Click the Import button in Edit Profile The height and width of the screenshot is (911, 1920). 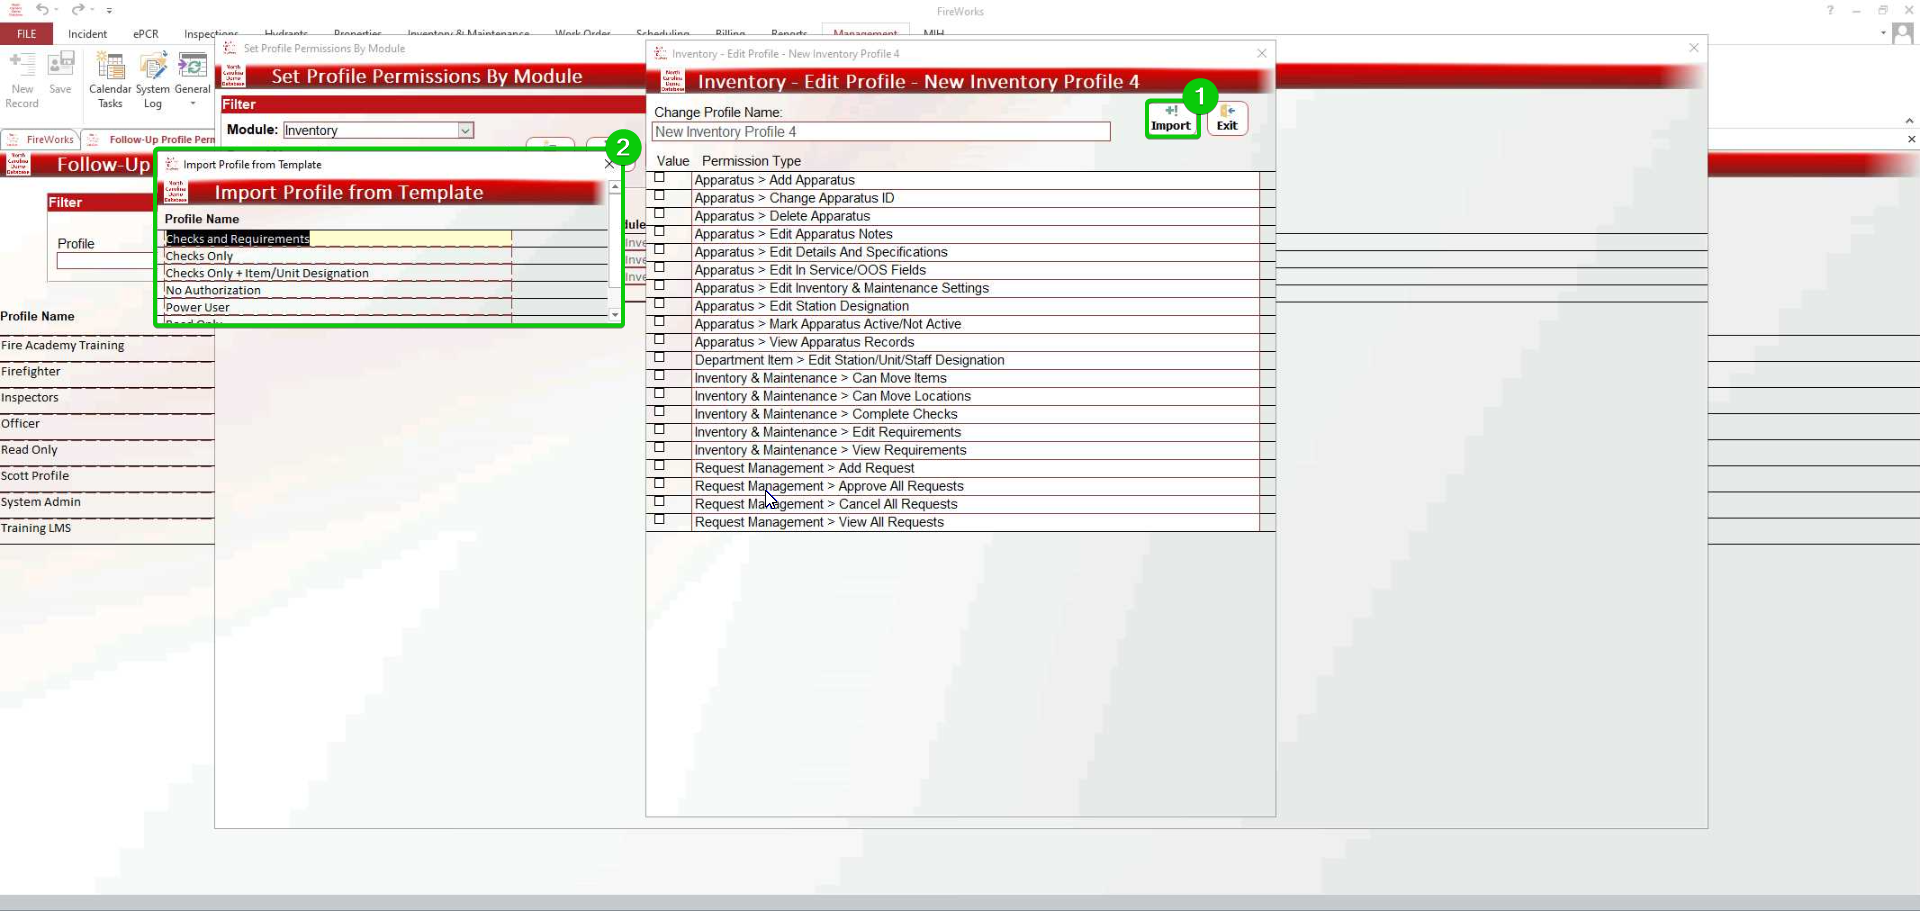point(1170,118)
